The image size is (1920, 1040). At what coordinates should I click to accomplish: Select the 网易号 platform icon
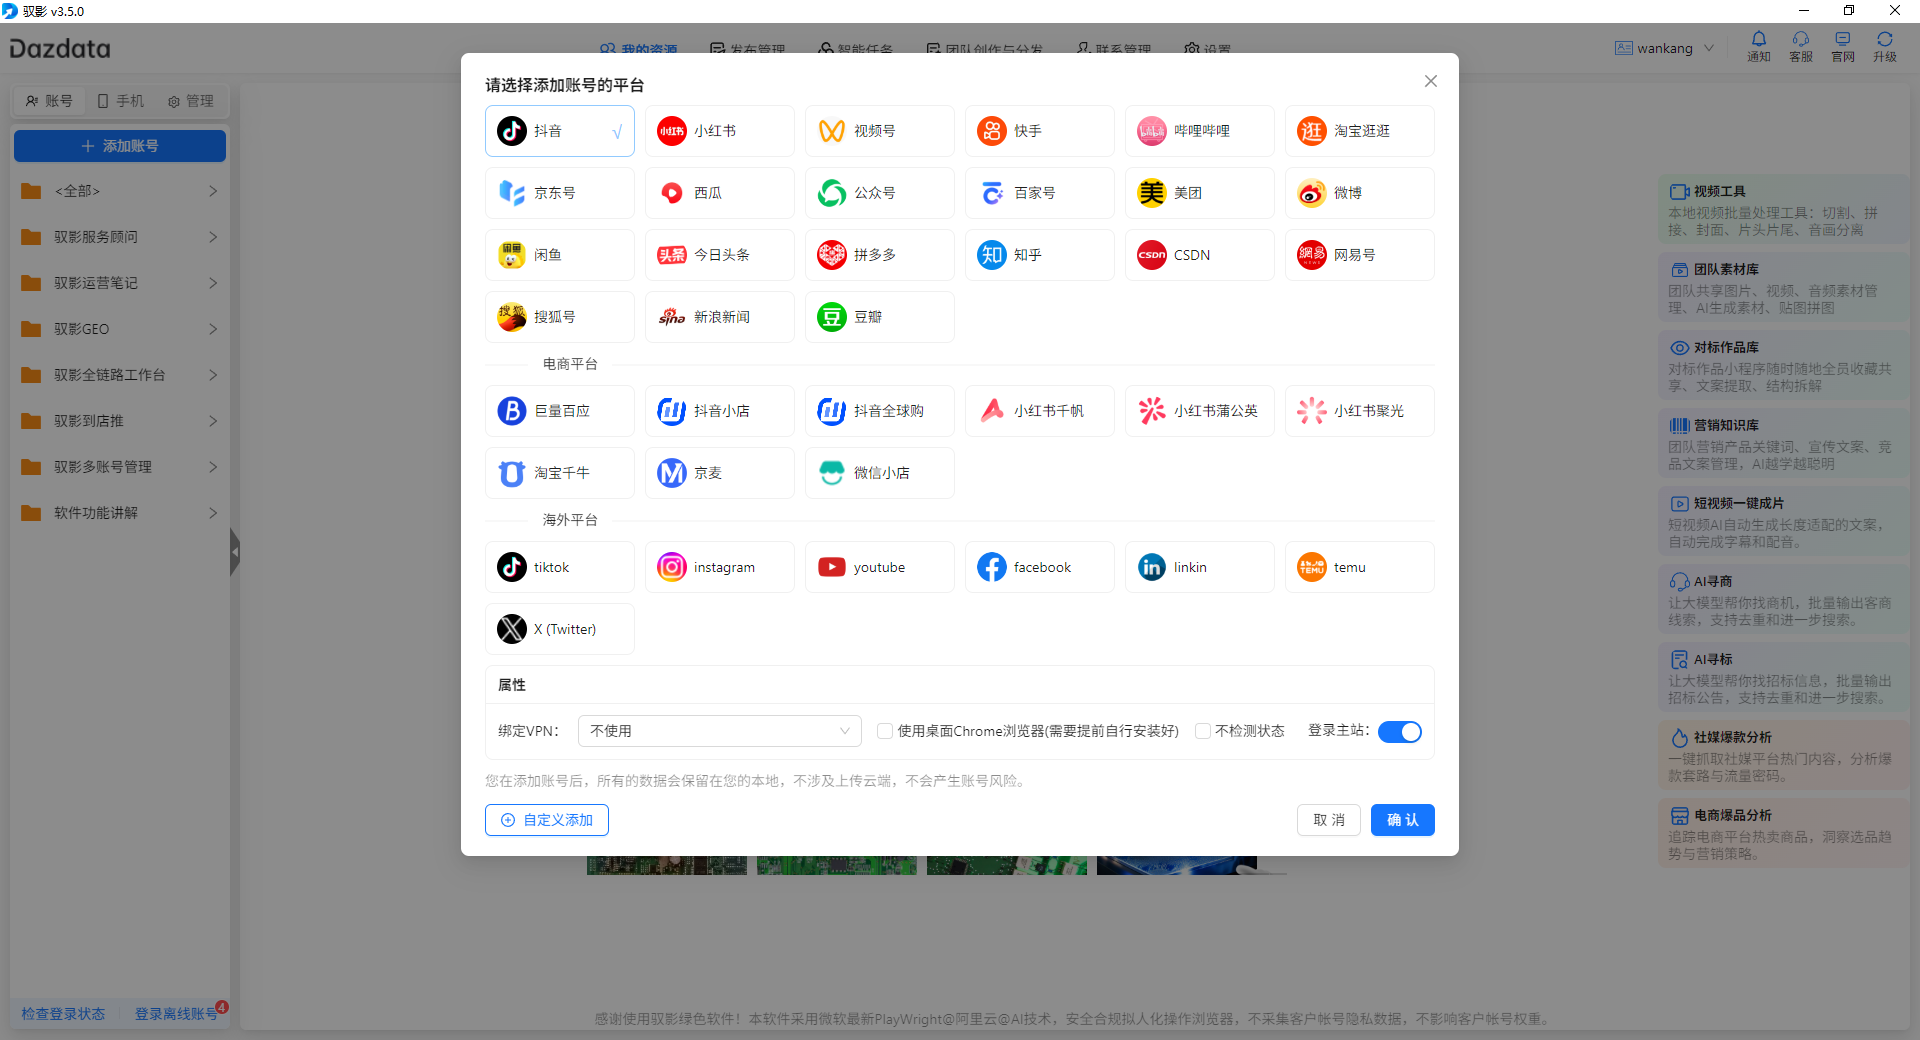1312,255
